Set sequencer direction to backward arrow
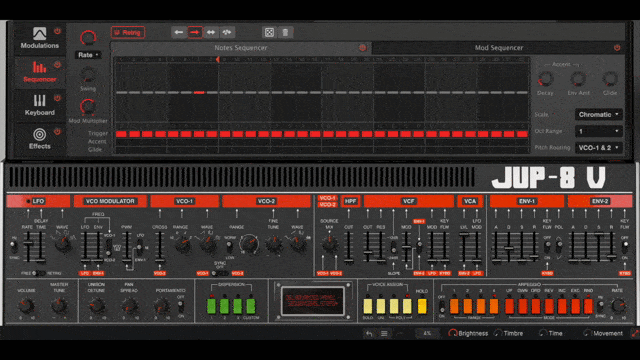Screen dimensions: 640x360 pos(179,32)
